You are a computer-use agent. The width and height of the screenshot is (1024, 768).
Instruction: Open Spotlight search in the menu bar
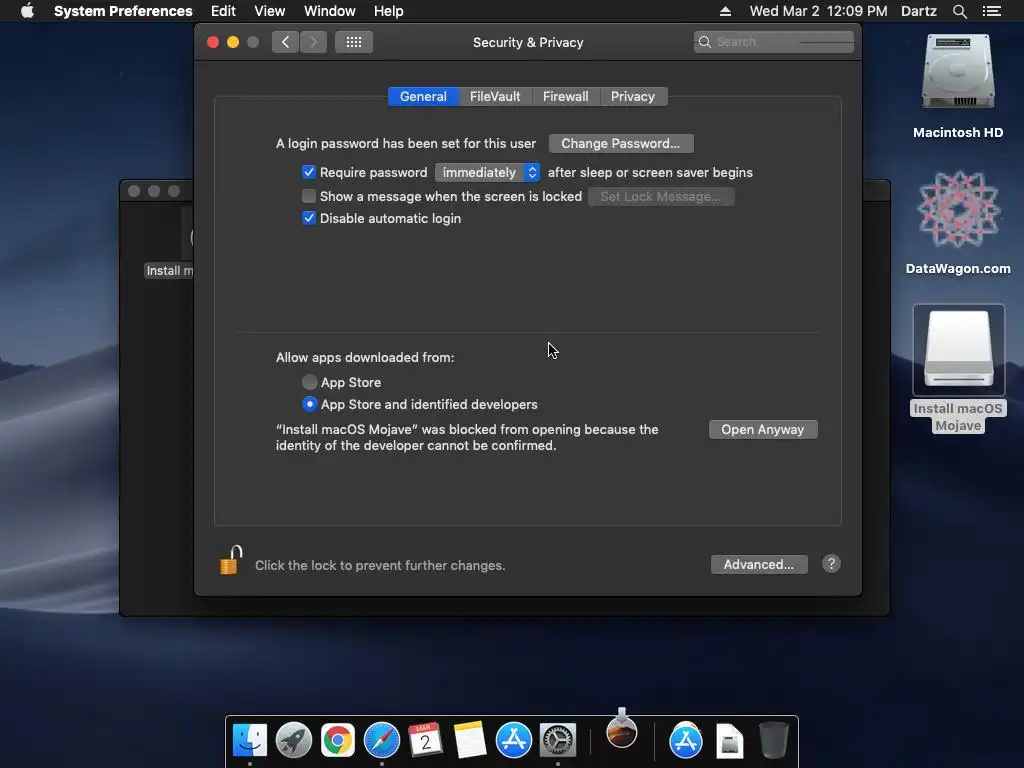click(x=959, y=11)
